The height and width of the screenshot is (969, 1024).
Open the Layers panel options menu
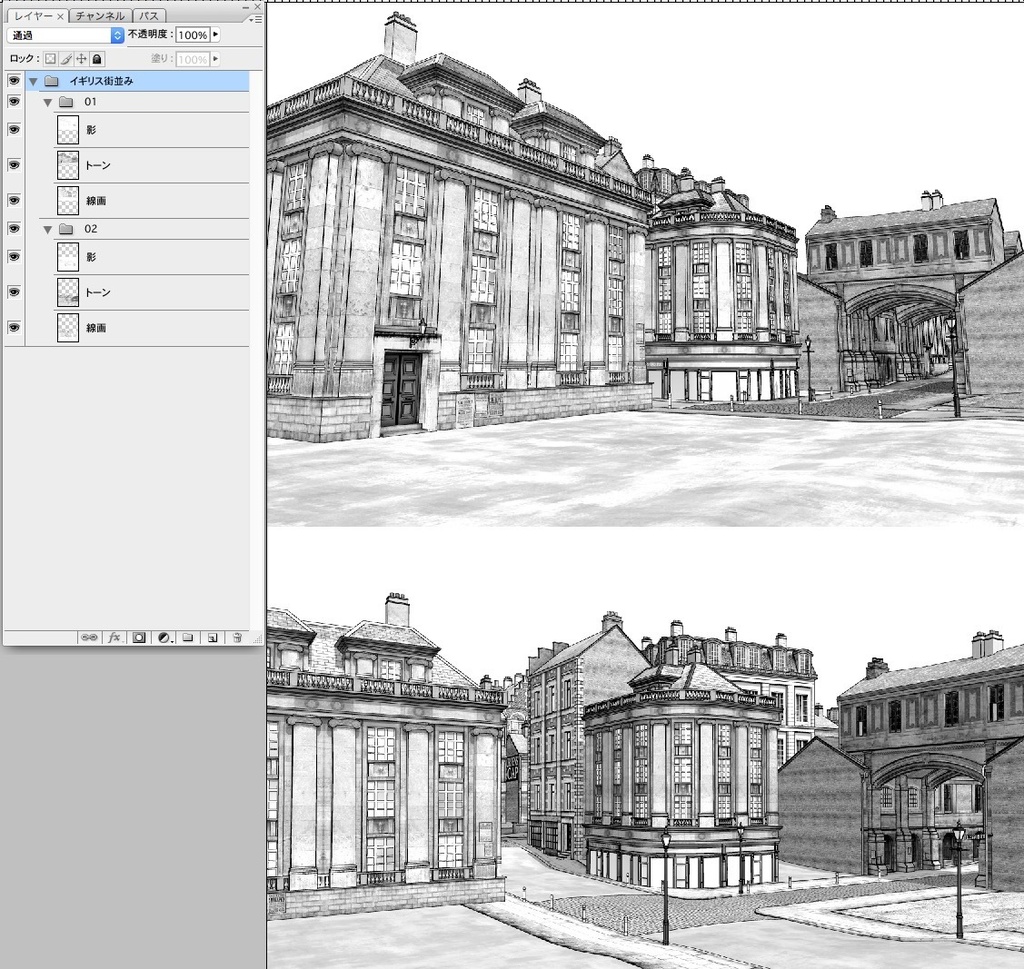coord(257,20)
